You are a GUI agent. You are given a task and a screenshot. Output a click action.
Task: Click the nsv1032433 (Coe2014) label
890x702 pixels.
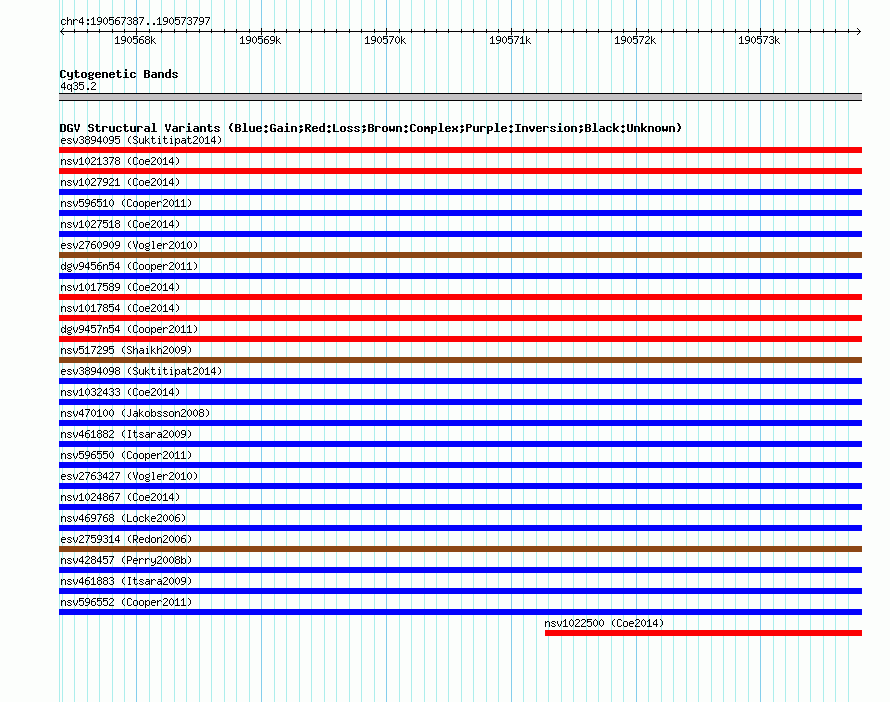click(120, 392)
